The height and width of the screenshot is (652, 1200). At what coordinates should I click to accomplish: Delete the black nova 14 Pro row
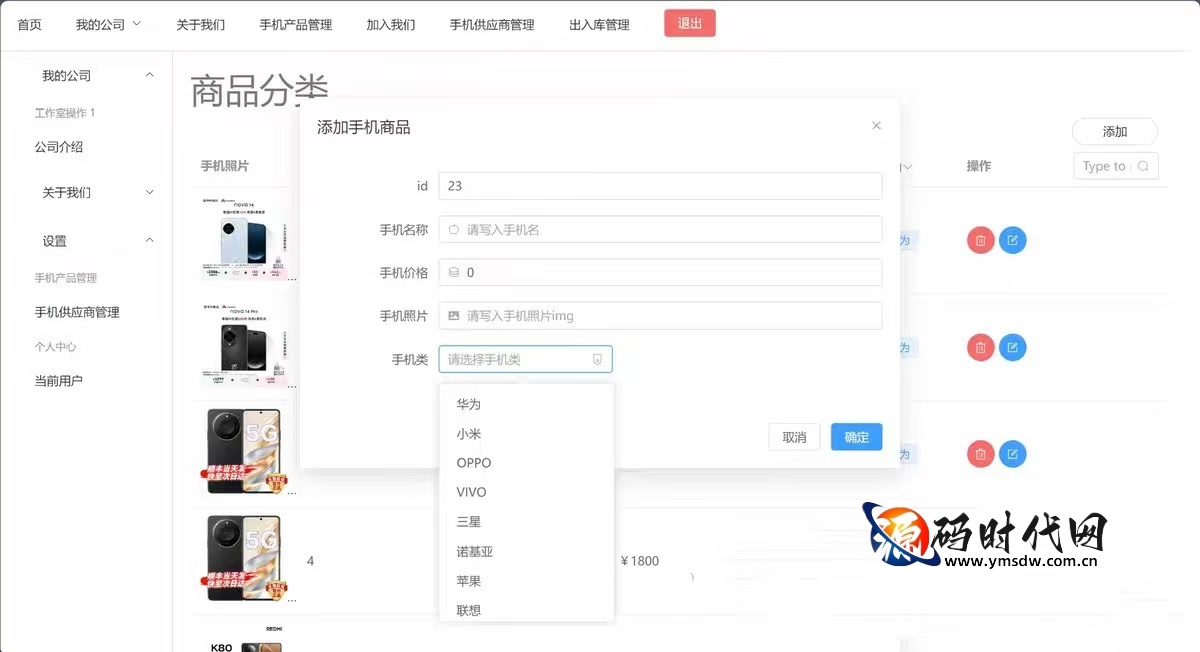click(981, 347)
